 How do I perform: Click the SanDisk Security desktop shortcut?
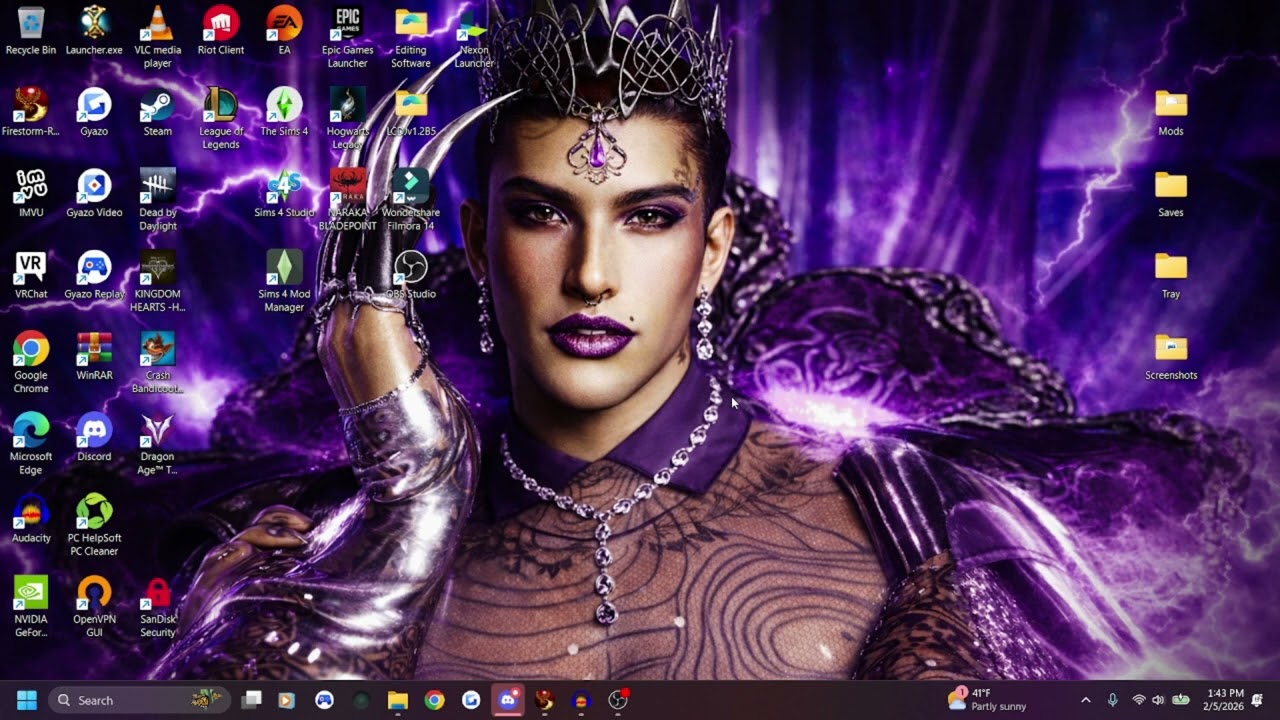[157, 606]
